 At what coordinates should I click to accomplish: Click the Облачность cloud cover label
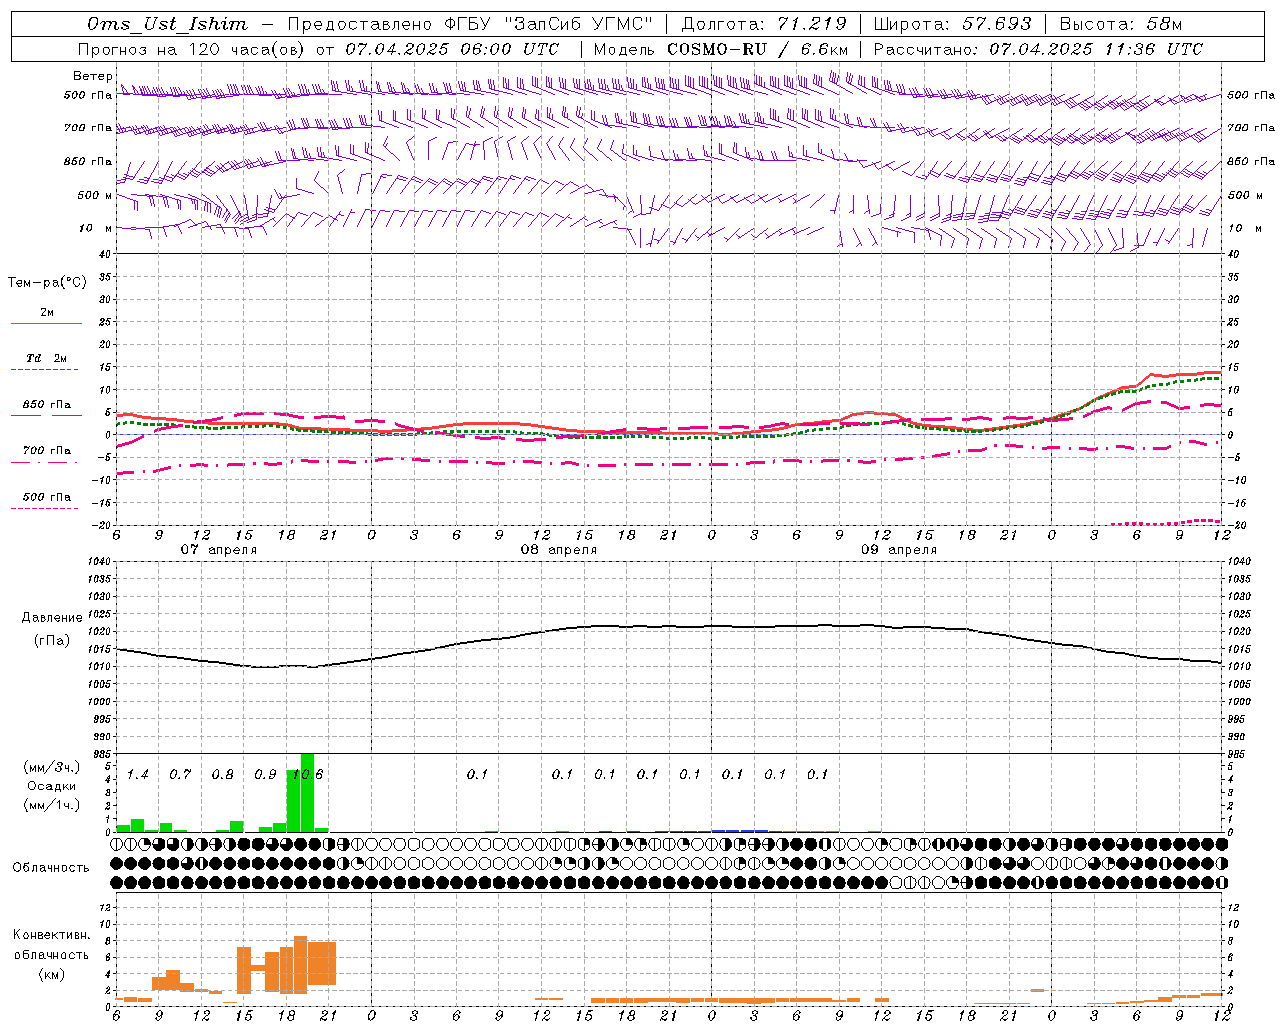pyautogui.click(x=51, y=868)
